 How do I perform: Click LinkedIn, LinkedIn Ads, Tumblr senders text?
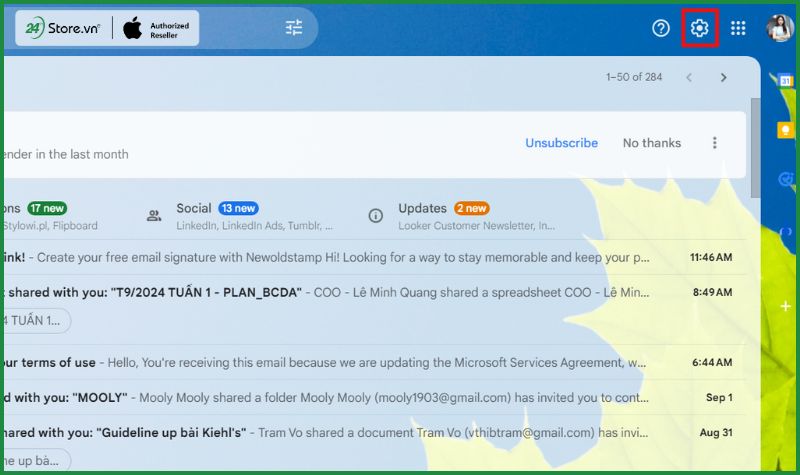tap(255, 226)
